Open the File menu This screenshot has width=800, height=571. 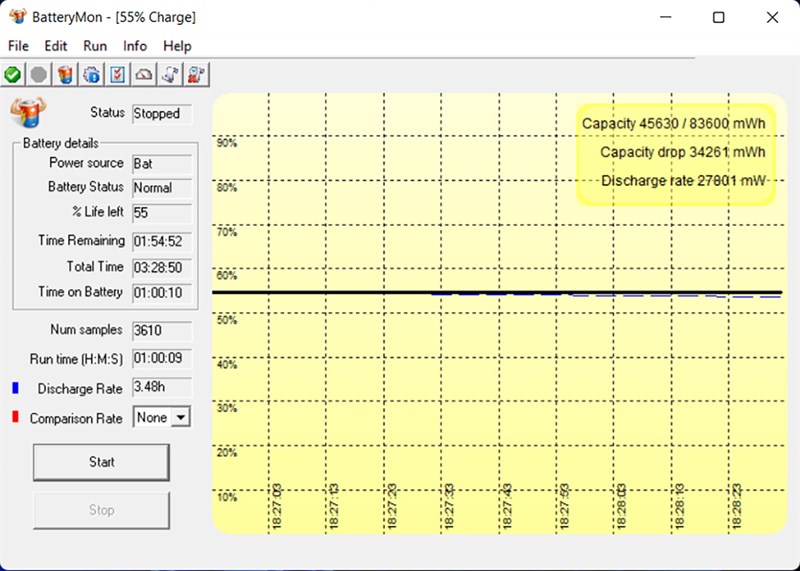(18, 46)
